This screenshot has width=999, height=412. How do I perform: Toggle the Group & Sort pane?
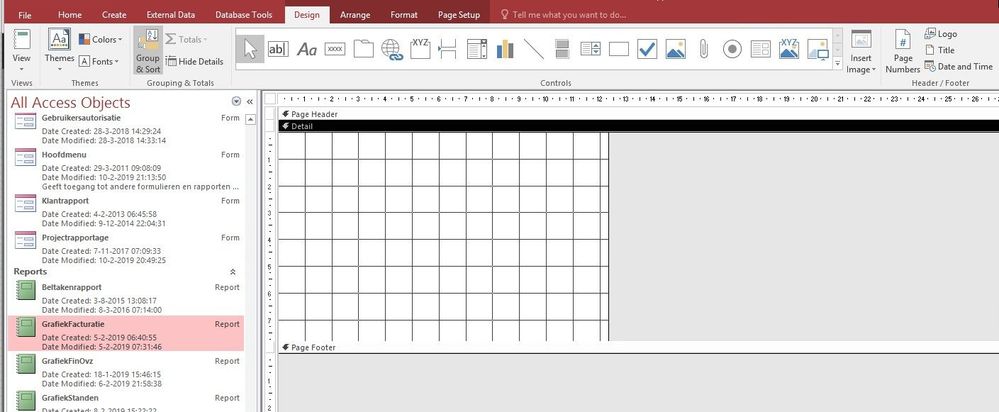tap(148, 51)
